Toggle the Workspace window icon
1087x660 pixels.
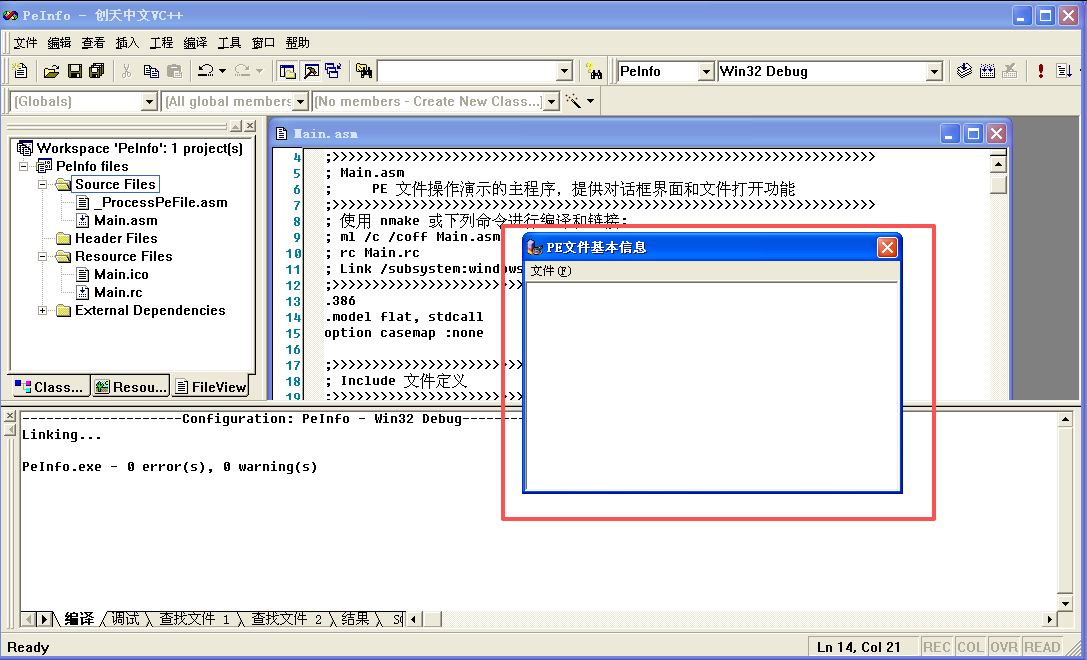(287, 71)
